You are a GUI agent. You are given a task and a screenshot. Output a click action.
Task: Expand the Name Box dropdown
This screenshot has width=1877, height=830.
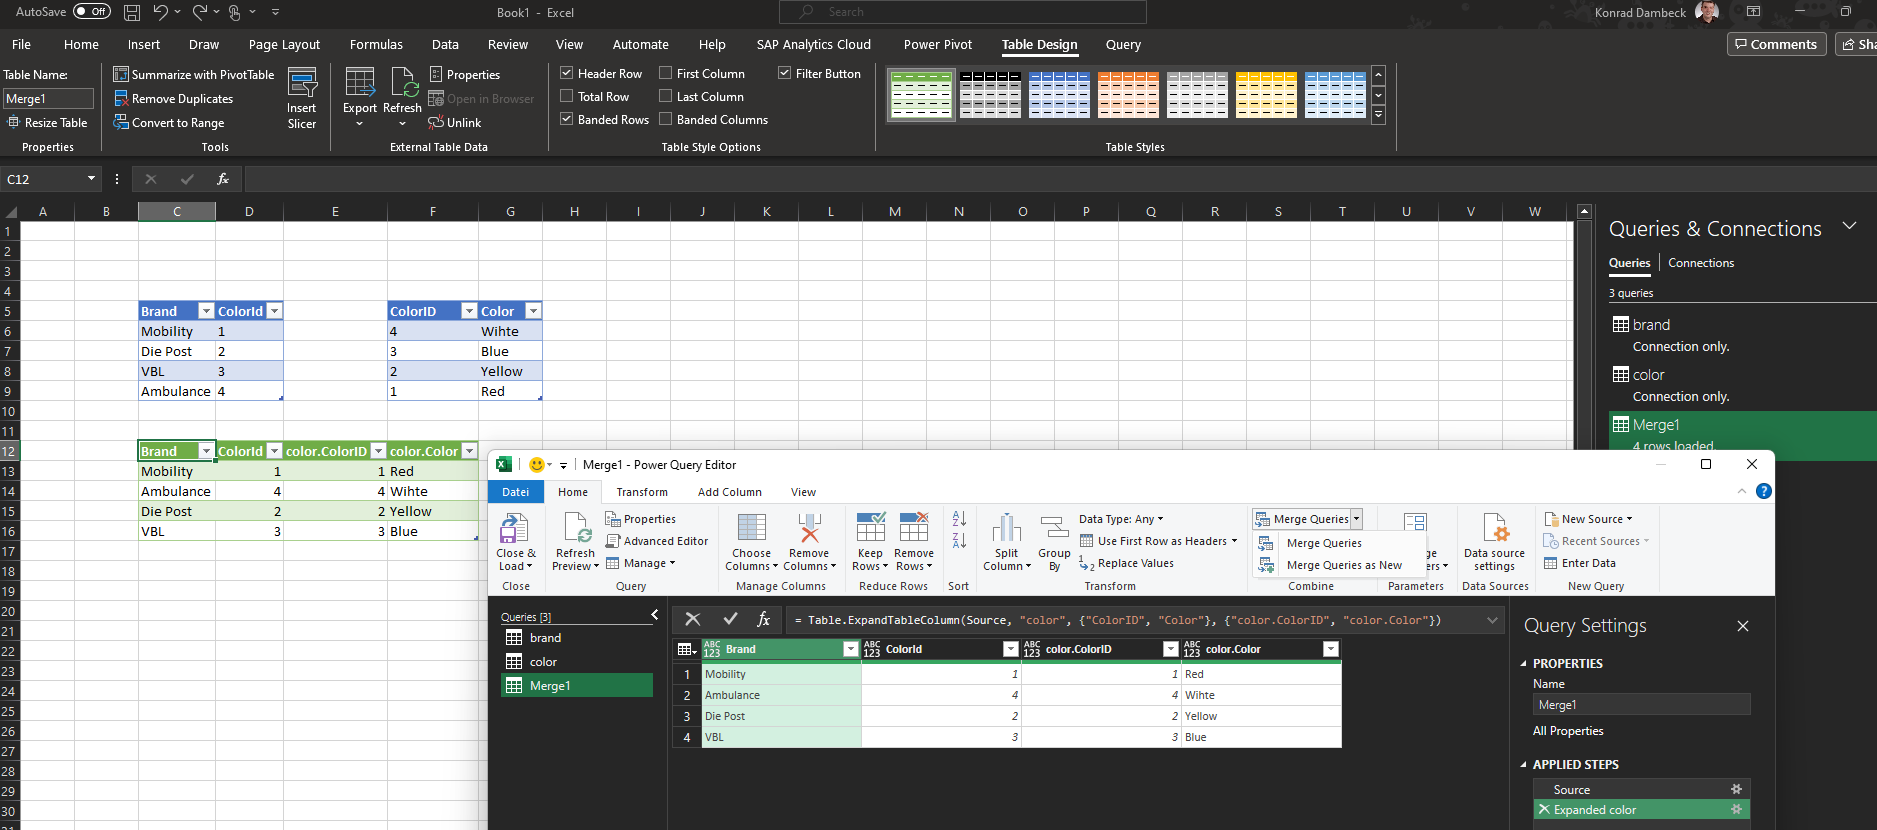pyautogui.click(x=91, y=179)
